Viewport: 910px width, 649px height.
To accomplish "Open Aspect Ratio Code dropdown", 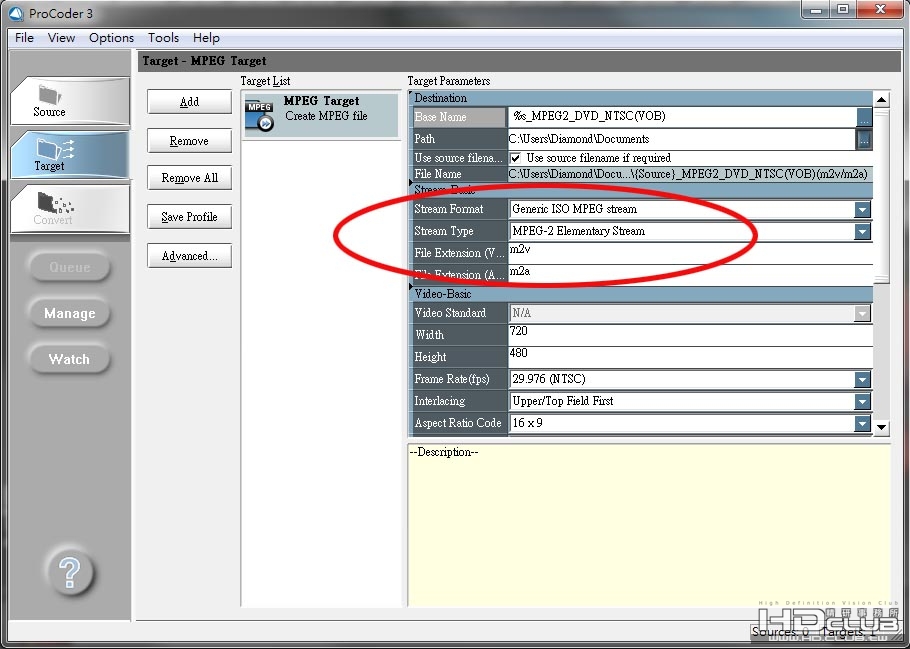I will [x=862, y=423].
